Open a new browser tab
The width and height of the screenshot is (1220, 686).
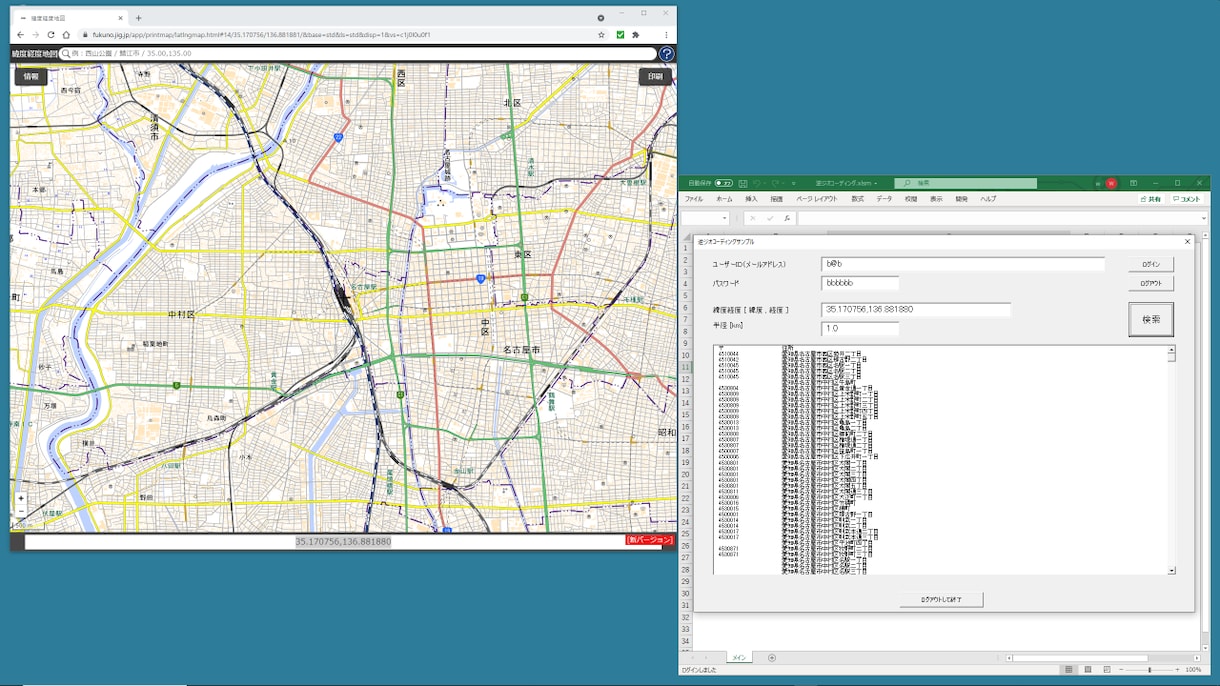click(x=138, y=18)
